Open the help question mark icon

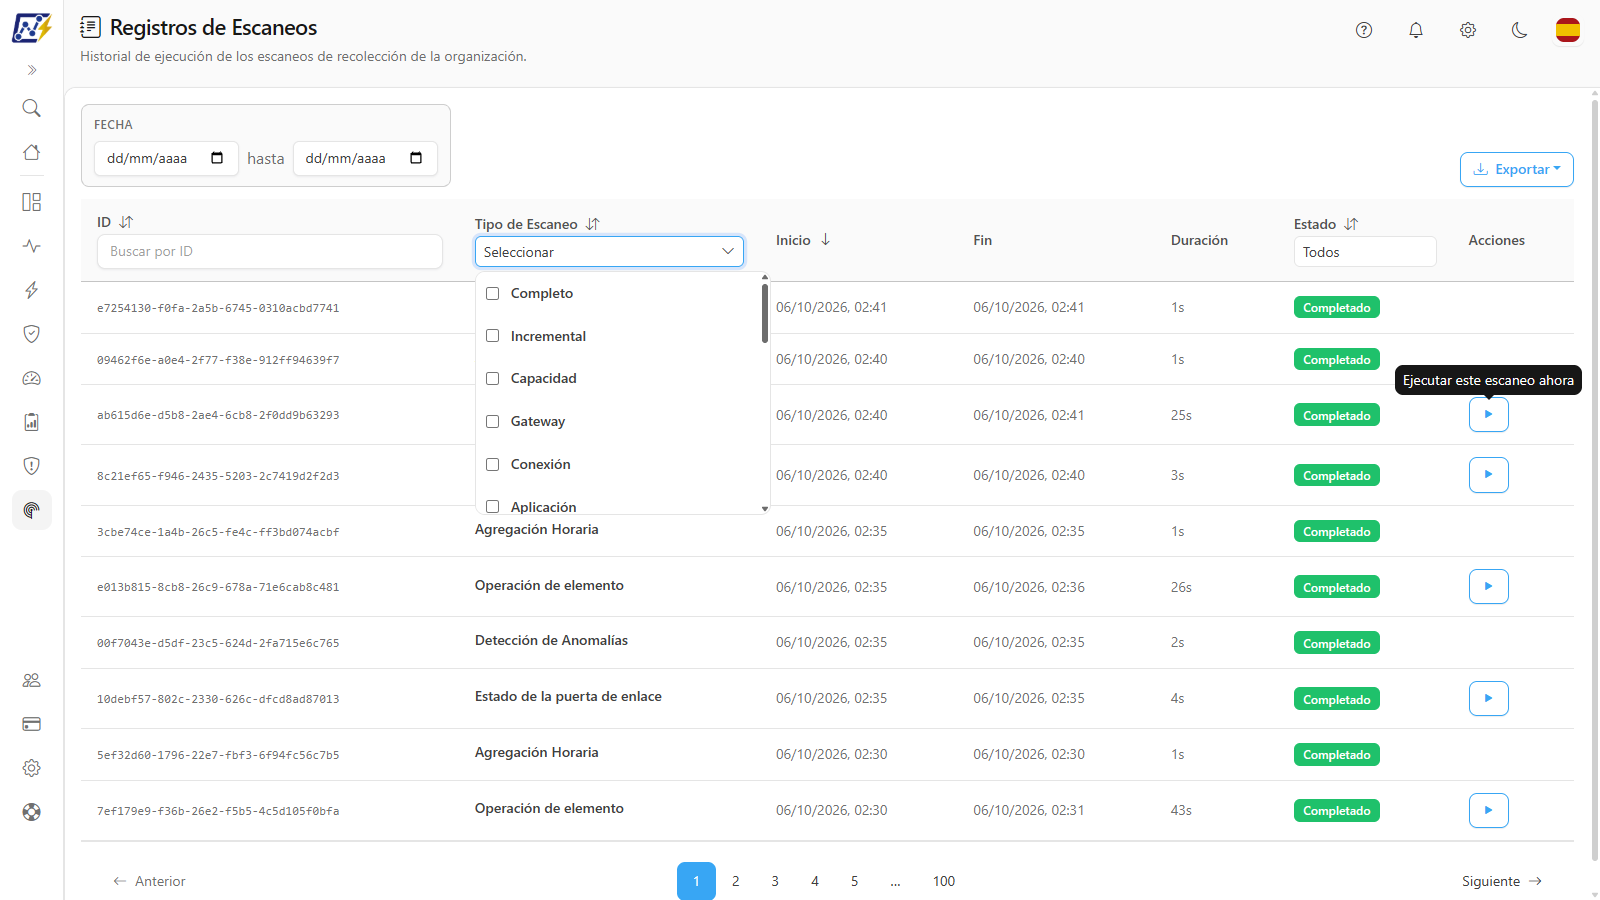1364,30
